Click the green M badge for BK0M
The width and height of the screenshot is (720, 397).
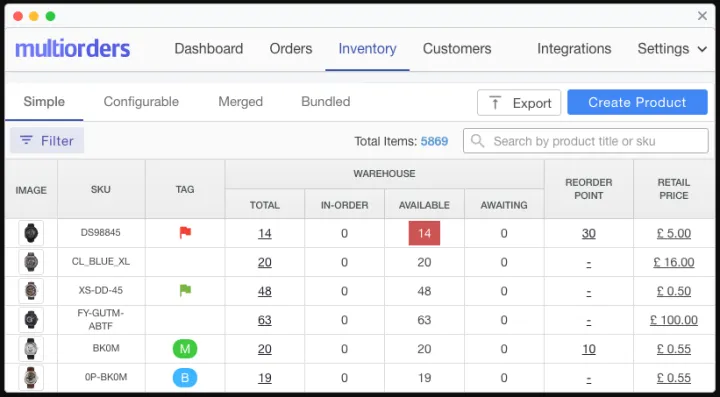point(185,349)
